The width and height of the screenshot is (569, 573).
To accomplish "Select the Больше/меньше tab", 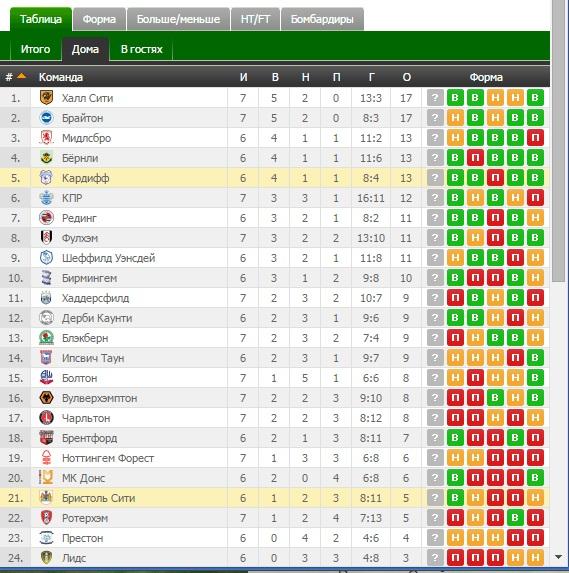I will [x=178, y=19].
